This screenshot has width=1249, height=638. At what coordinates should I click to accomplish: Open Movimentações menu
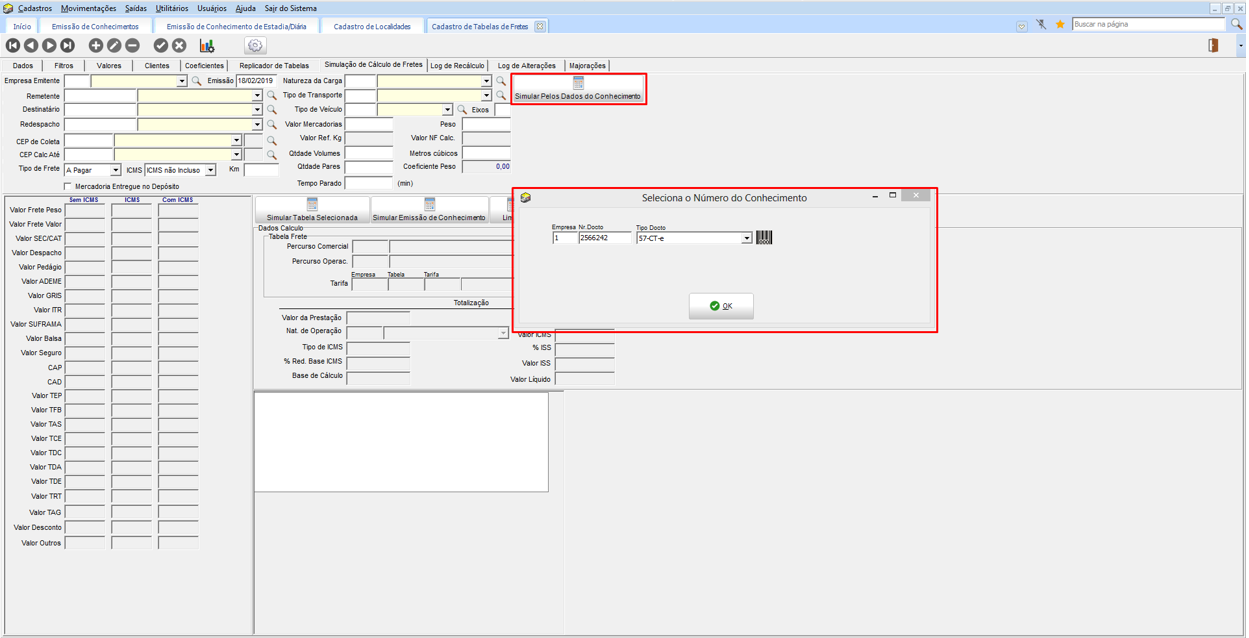[x=88, y=8]
